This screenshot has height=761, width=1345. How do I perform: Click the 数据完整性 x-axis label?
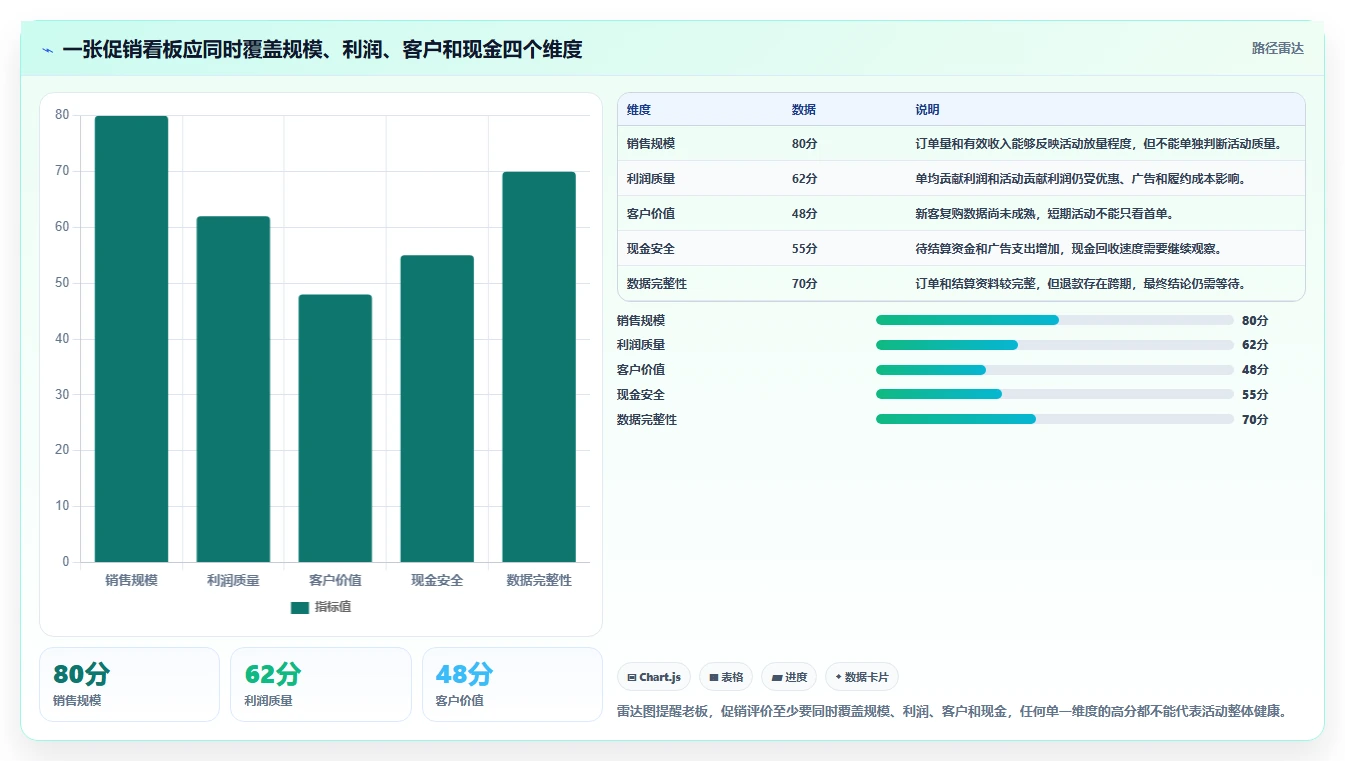coord(539,580)
